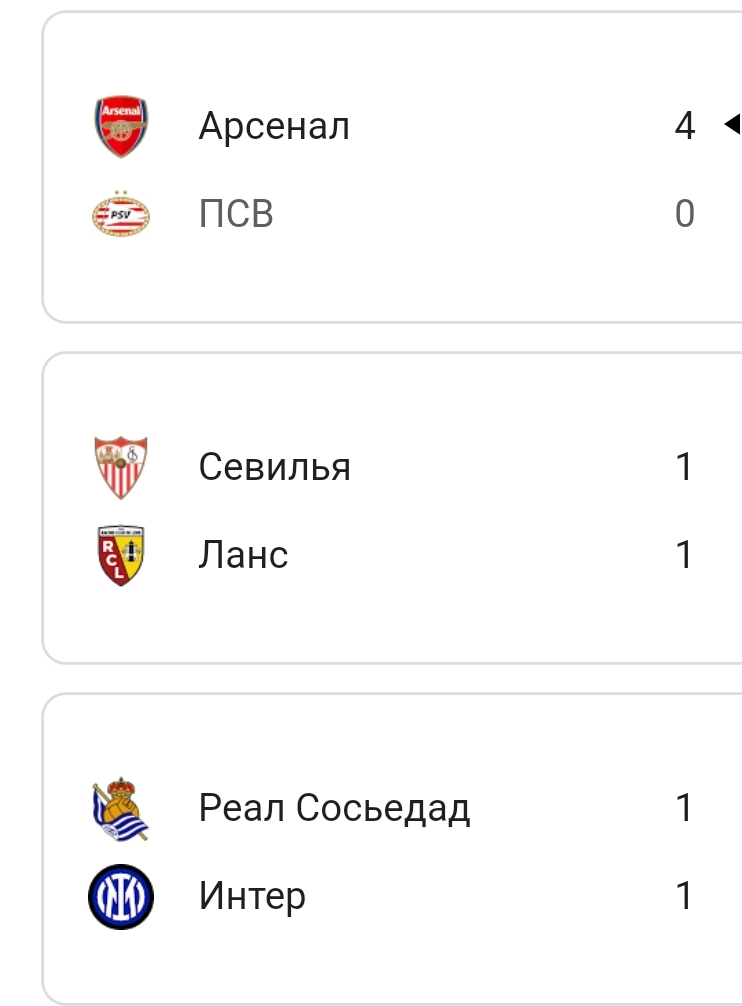742x1006 pixels.
Task: Click PSV's score of 0
Action: [x=685, y=214]
